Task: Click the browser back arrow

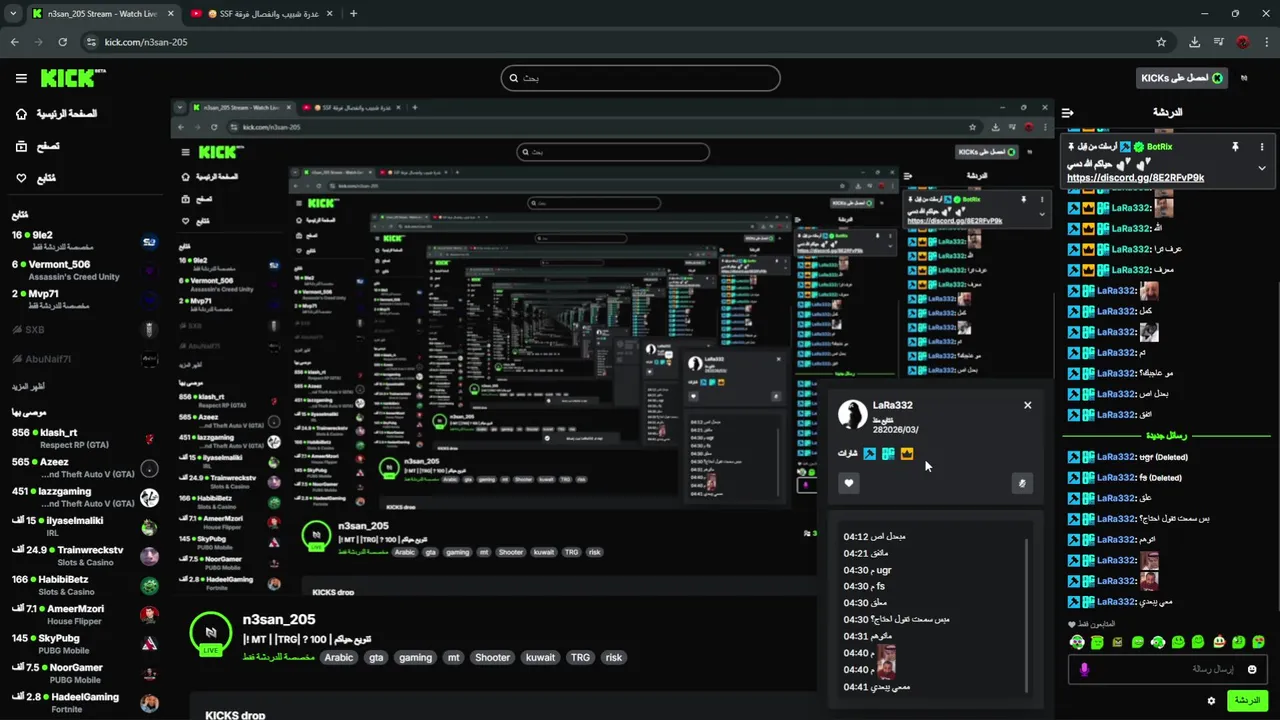Action: click(x=15, y=42)
